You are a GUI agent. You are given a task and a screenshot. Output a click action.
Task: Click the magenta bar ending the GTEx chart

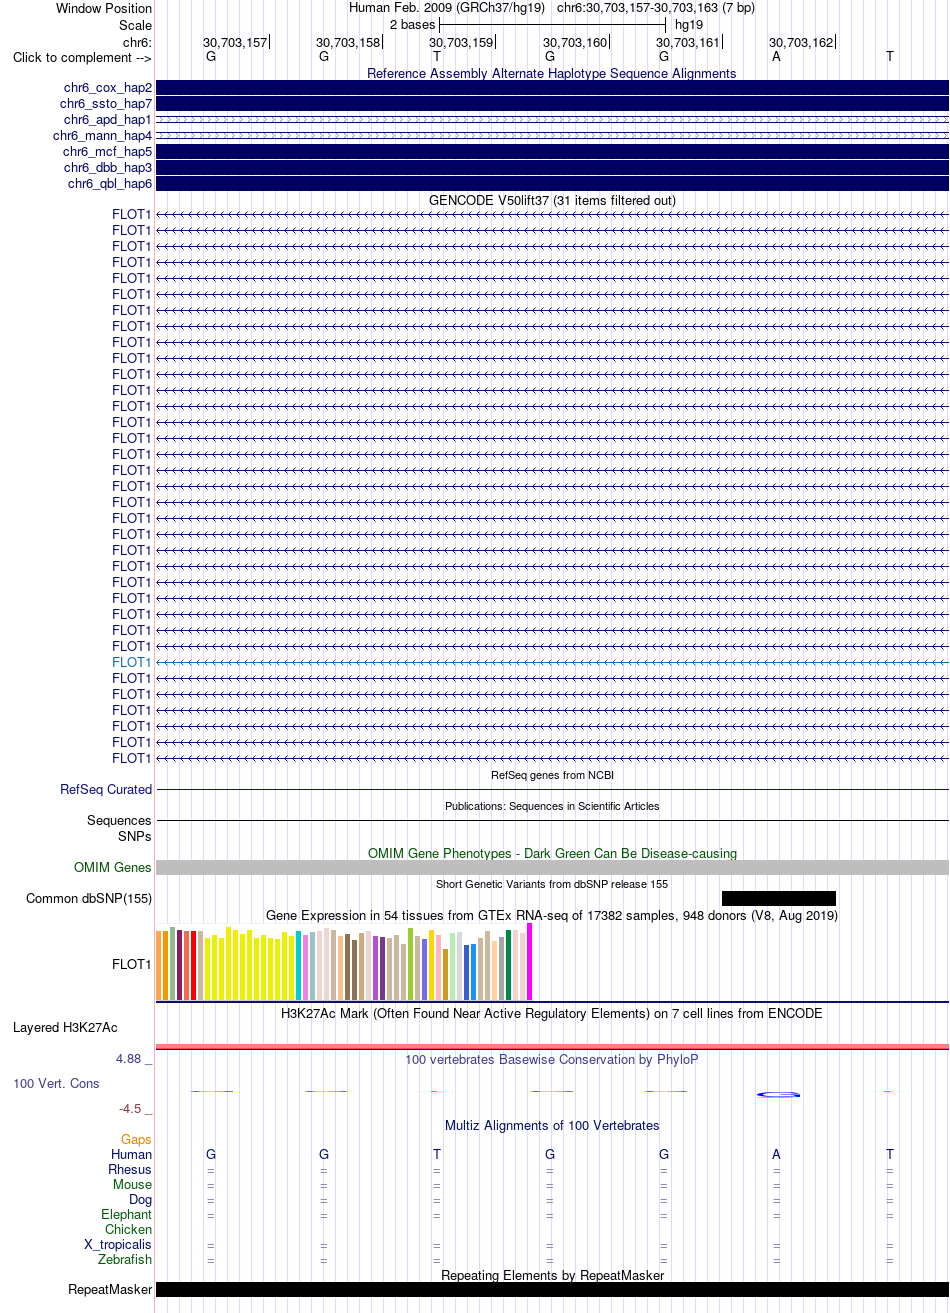pos(530,961)
